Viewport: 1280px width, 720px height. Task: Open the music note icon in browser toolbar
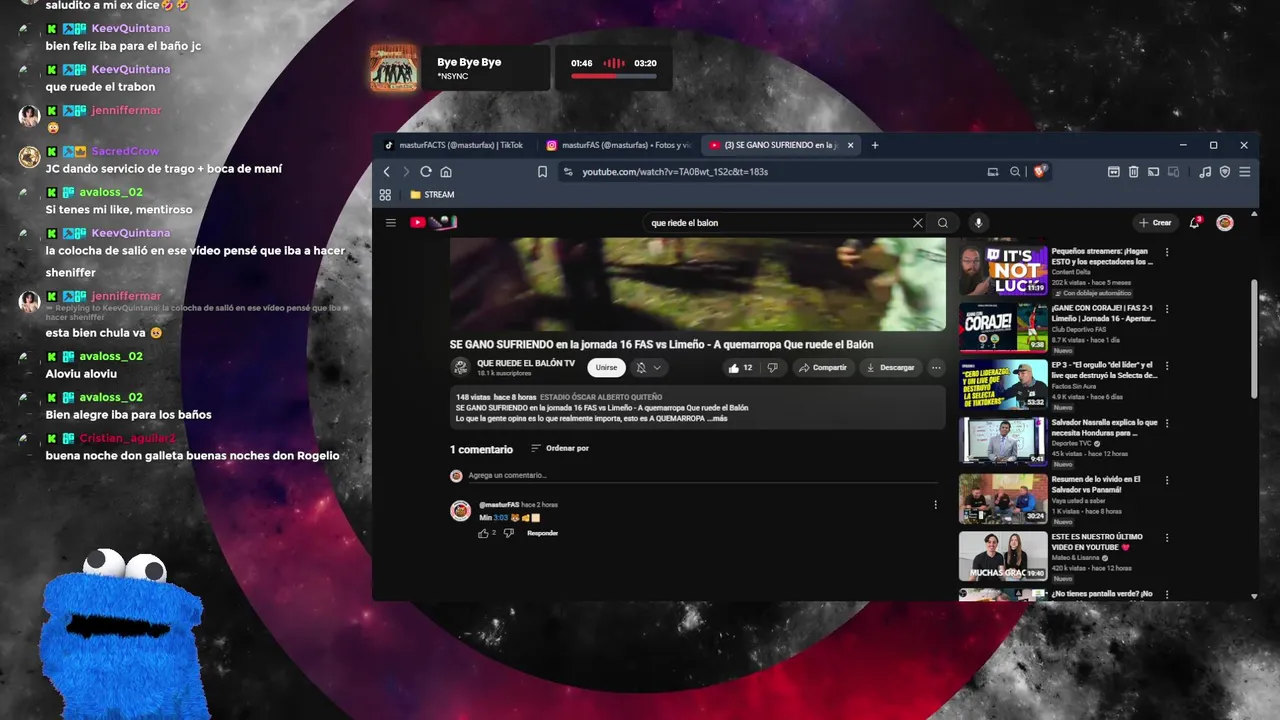tap(1205, 172)
